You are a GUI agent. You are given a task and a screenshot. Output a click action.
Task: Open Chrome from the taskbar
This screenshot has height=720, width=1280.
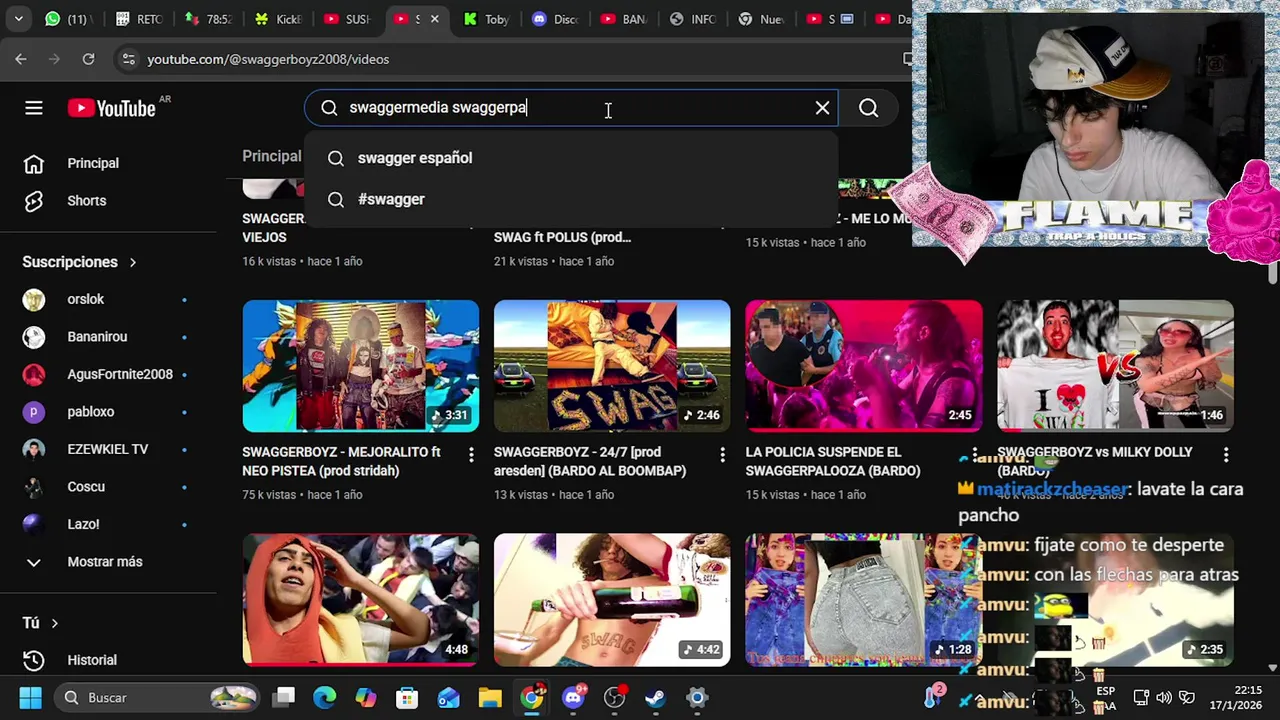[x=532, y=697]
